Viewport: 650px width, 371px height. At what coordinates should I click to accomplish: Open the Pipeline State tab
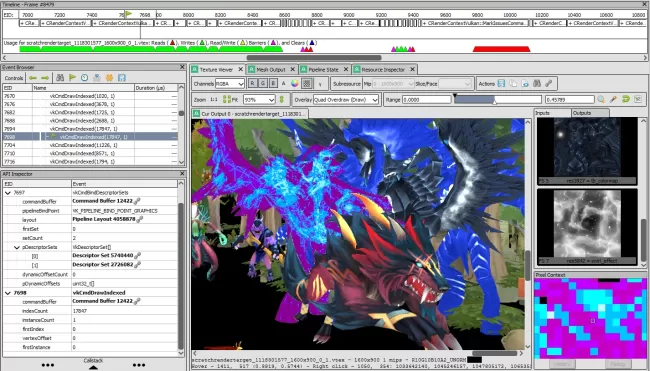point(323,70)
